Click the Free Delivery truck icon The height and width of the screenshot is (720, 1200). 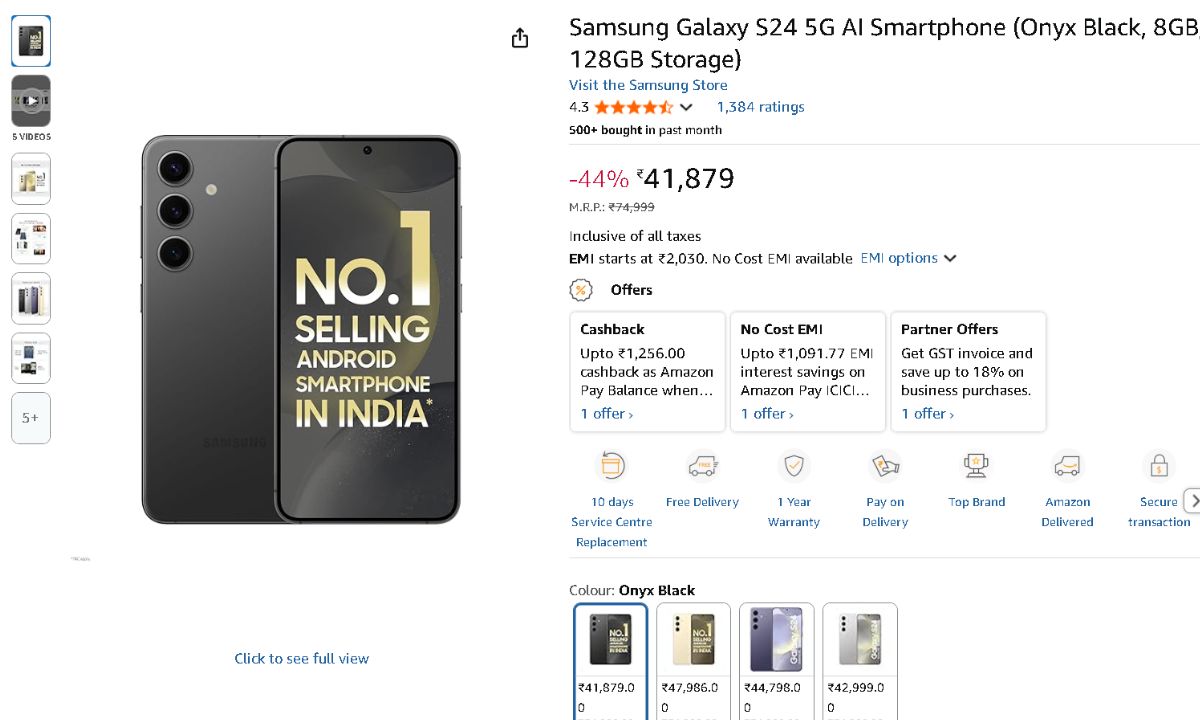pos(703,466)
